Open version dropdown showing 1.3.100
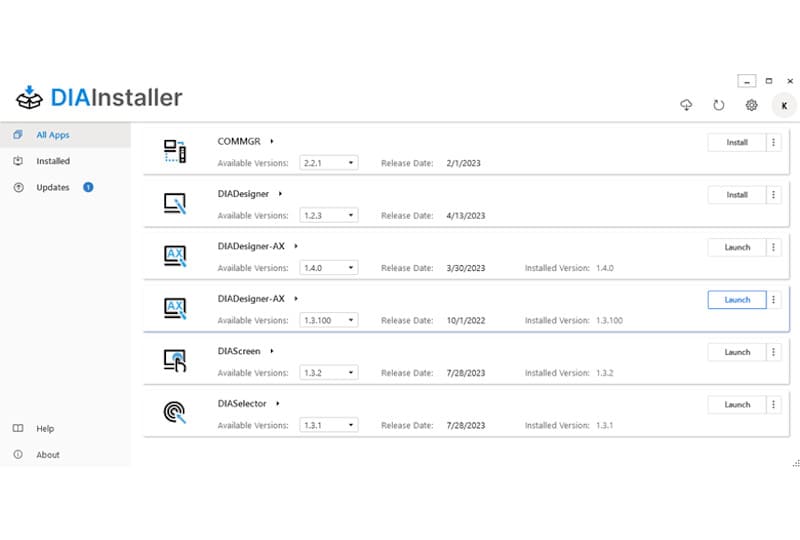This screenshot has width=800, height=540. click(x=328, y=320)
